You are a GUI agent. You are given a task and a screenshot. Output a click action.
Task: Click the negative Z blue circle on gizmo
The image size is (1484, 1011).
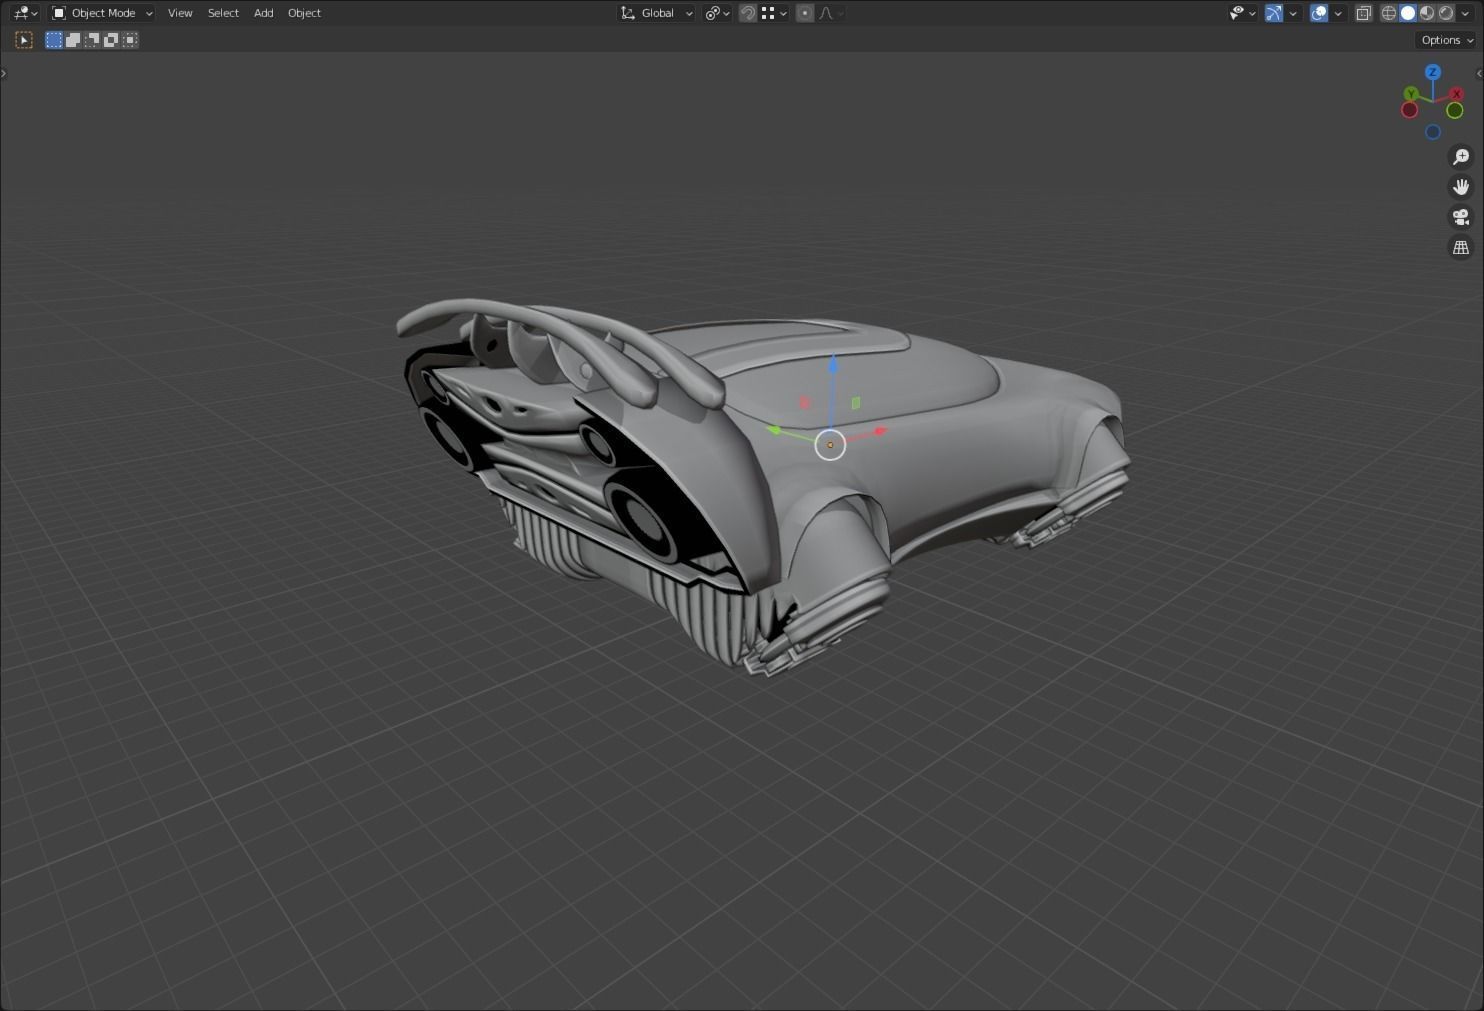click(1433, 132)
